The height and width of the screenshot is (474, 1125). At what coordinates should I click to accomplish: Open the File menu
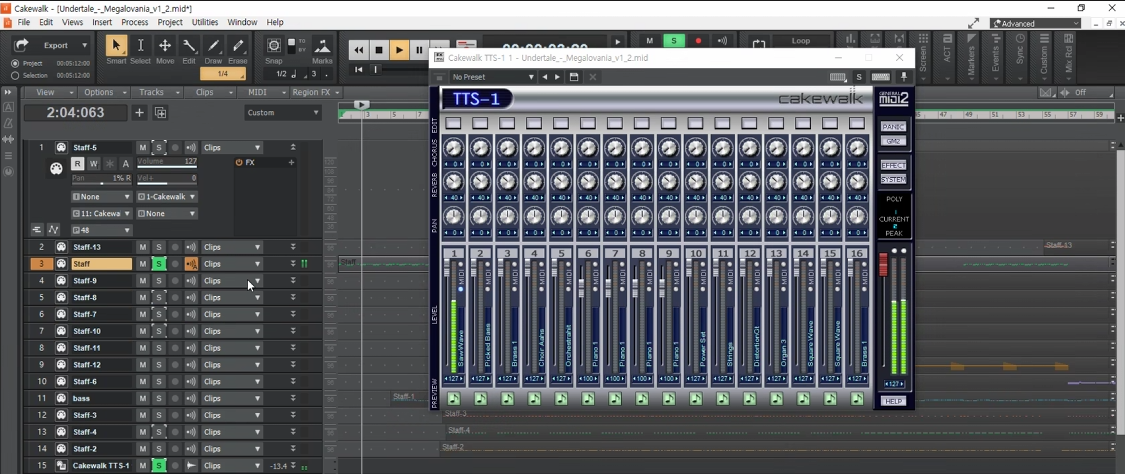[x=24, y=22]
